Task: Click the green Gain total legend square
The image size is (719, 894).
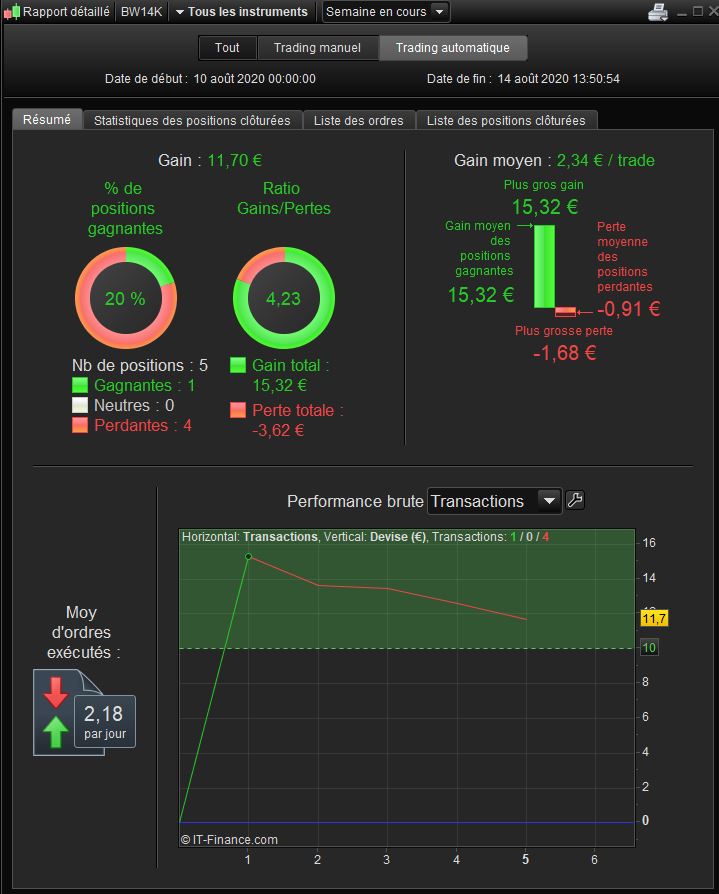Action: tap(238, 365)
